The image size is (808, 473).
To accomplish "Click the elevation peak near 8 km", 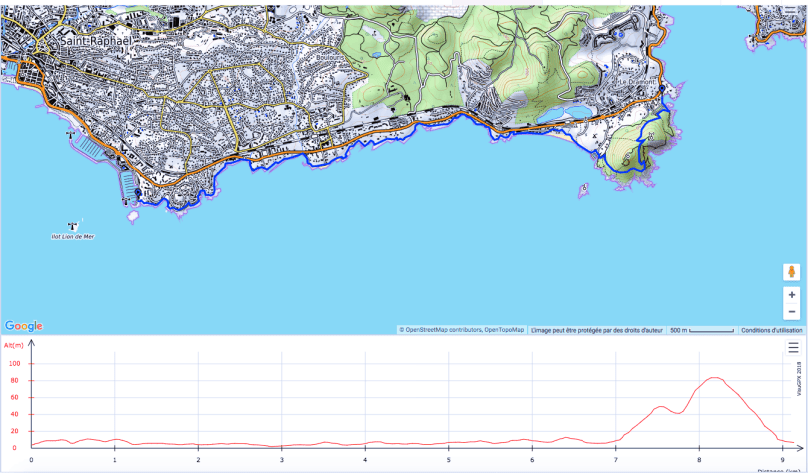I will 713,378.
